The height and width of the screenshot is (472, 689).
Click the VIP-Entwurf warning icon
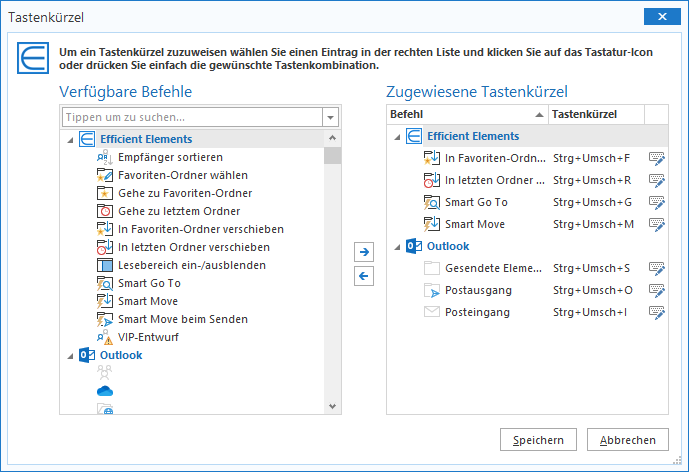105,337
